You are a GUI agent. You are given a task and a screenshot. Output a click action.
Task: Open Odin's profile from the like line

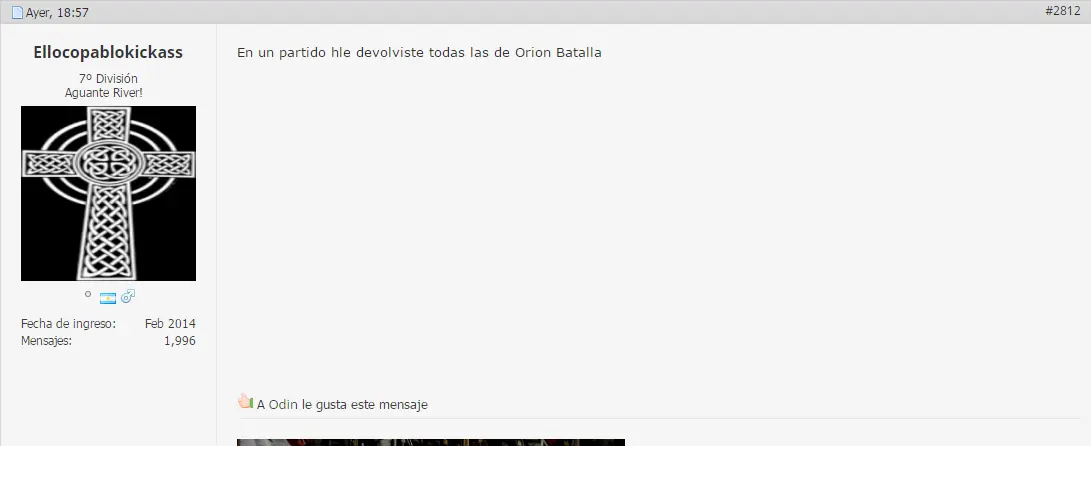pyautogui.click(x=283, y=404)
